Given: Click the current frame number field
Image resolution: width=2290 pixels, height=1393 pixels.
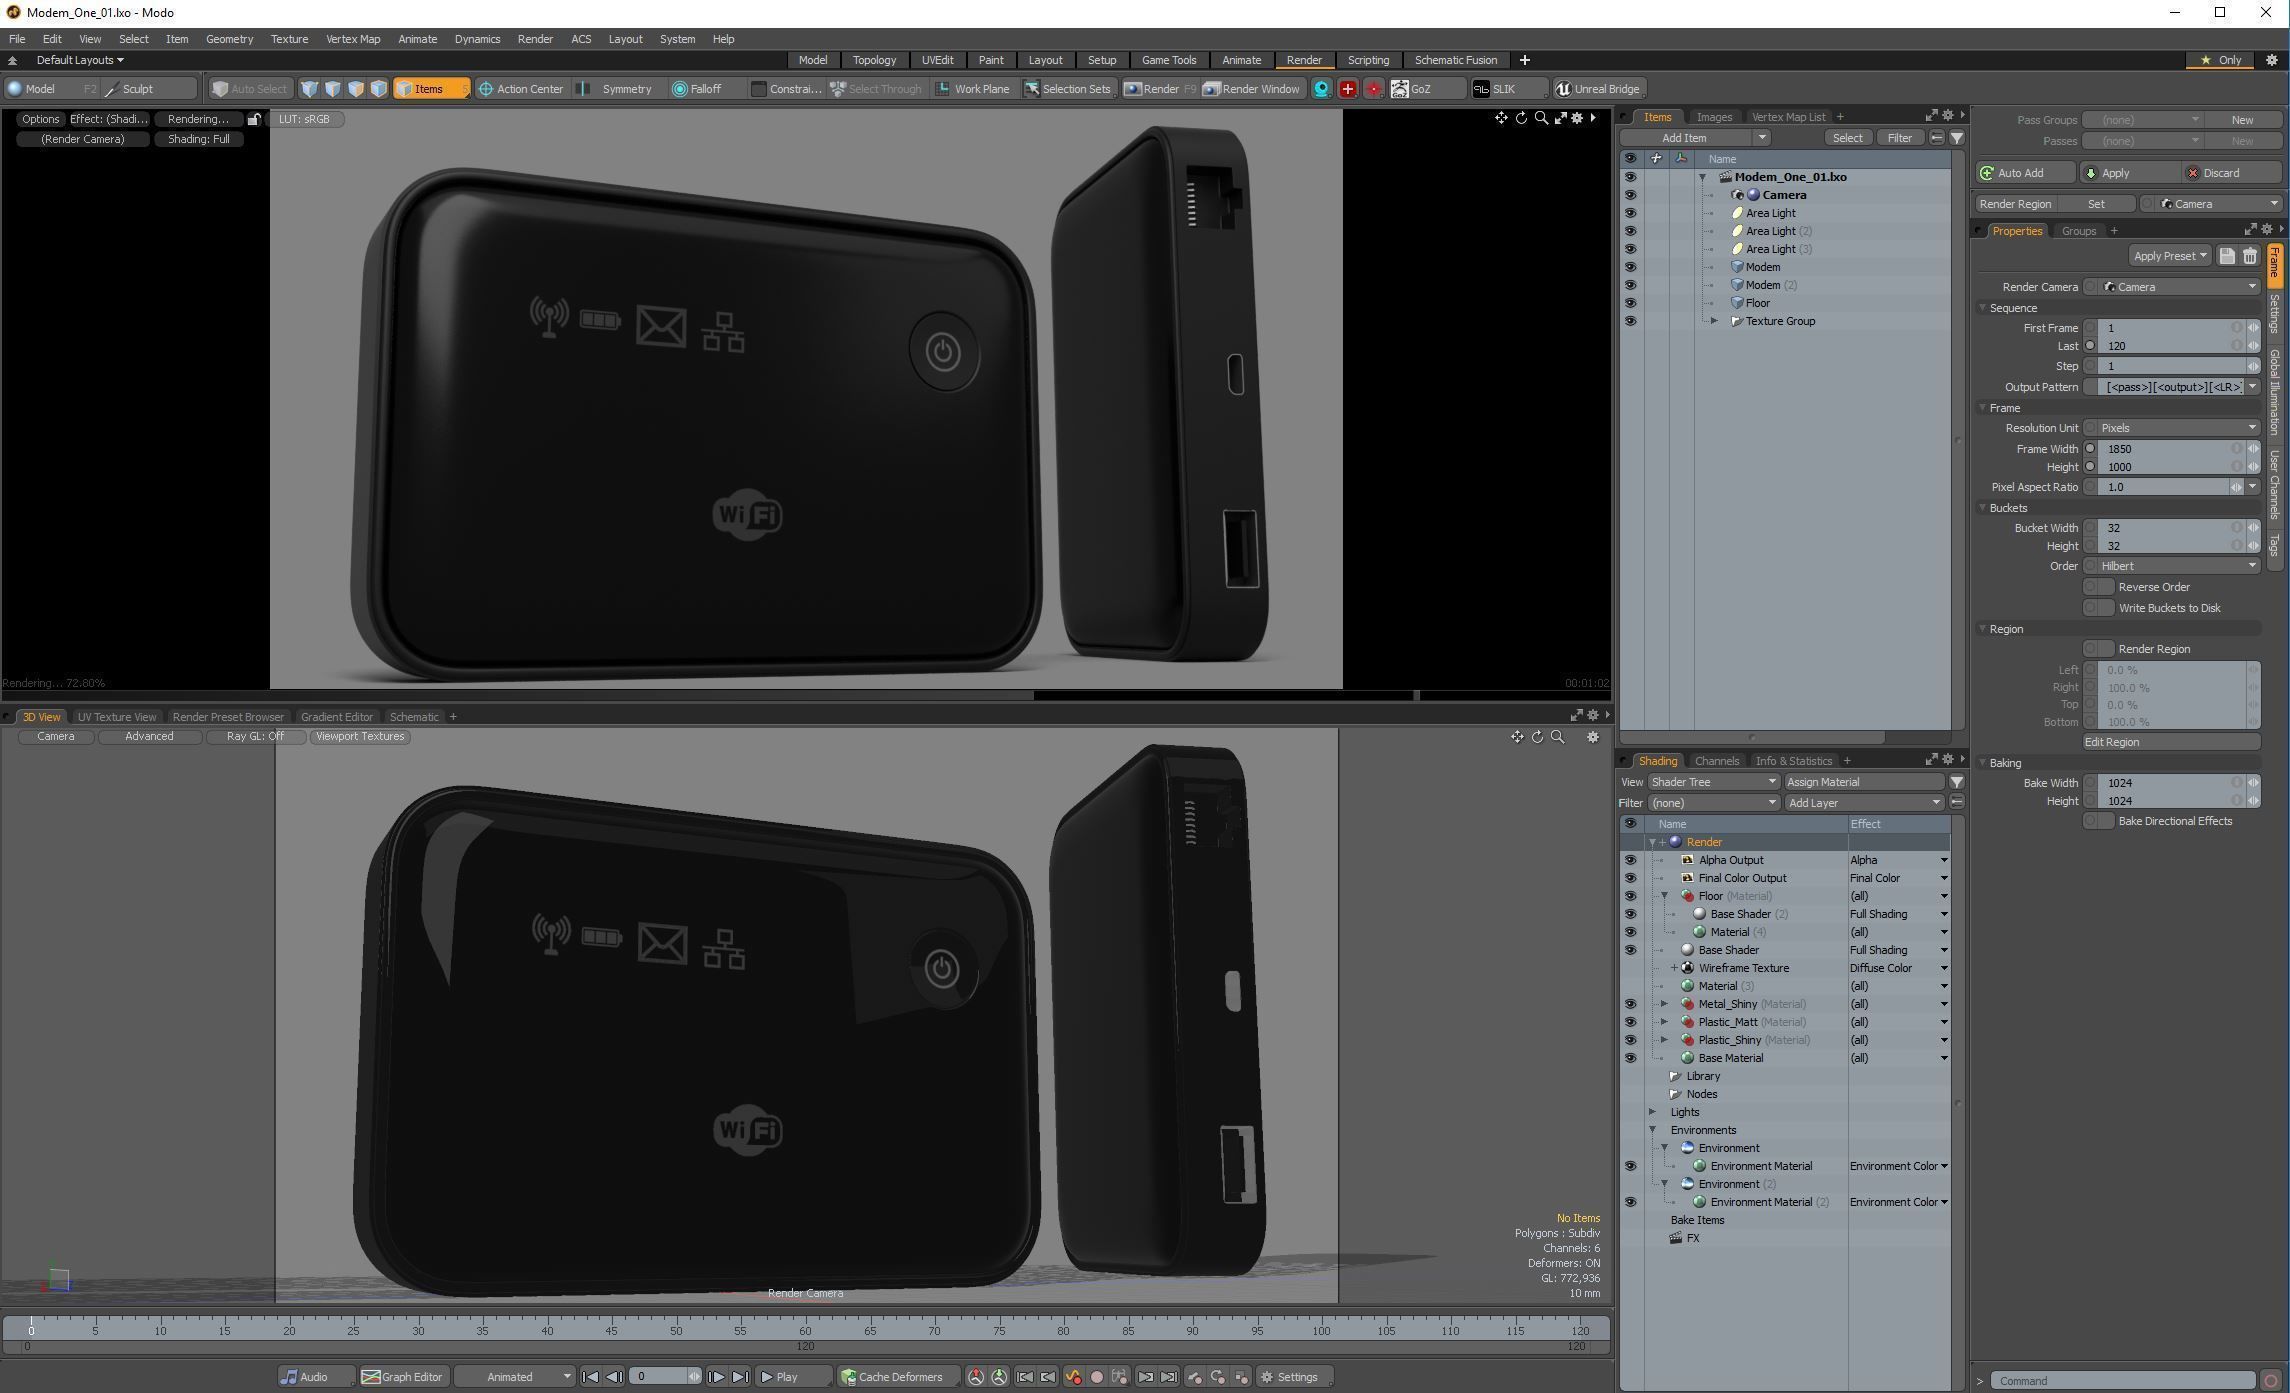Looking at the screenshot, I should [x=660, y=1377].
